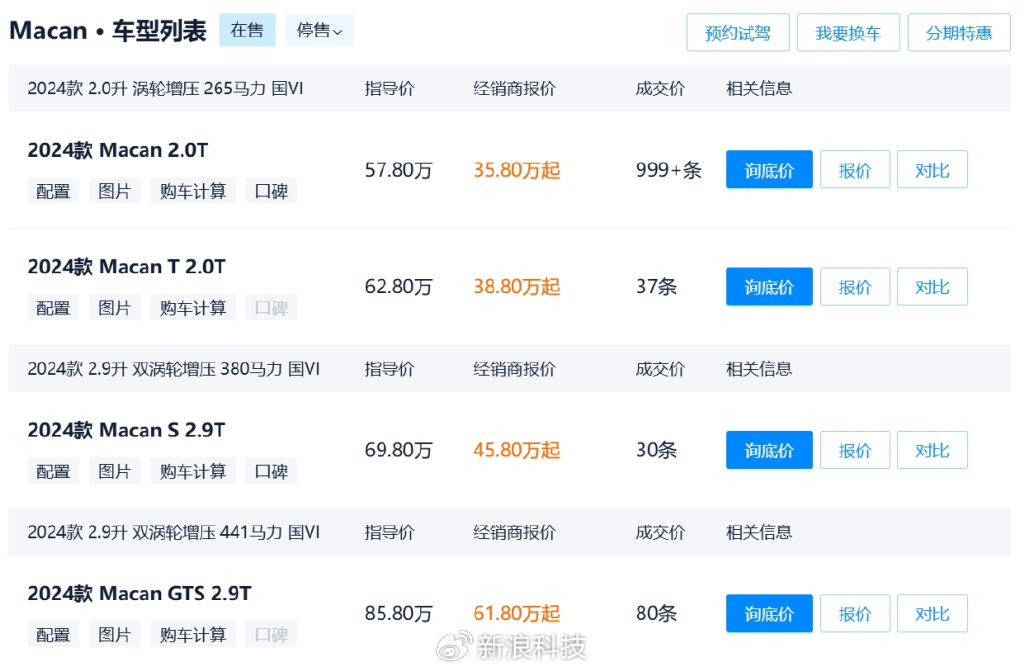Open 图片 for Macan GTS 2.9T
This screenshot has height=671, width=1024.
114,634
